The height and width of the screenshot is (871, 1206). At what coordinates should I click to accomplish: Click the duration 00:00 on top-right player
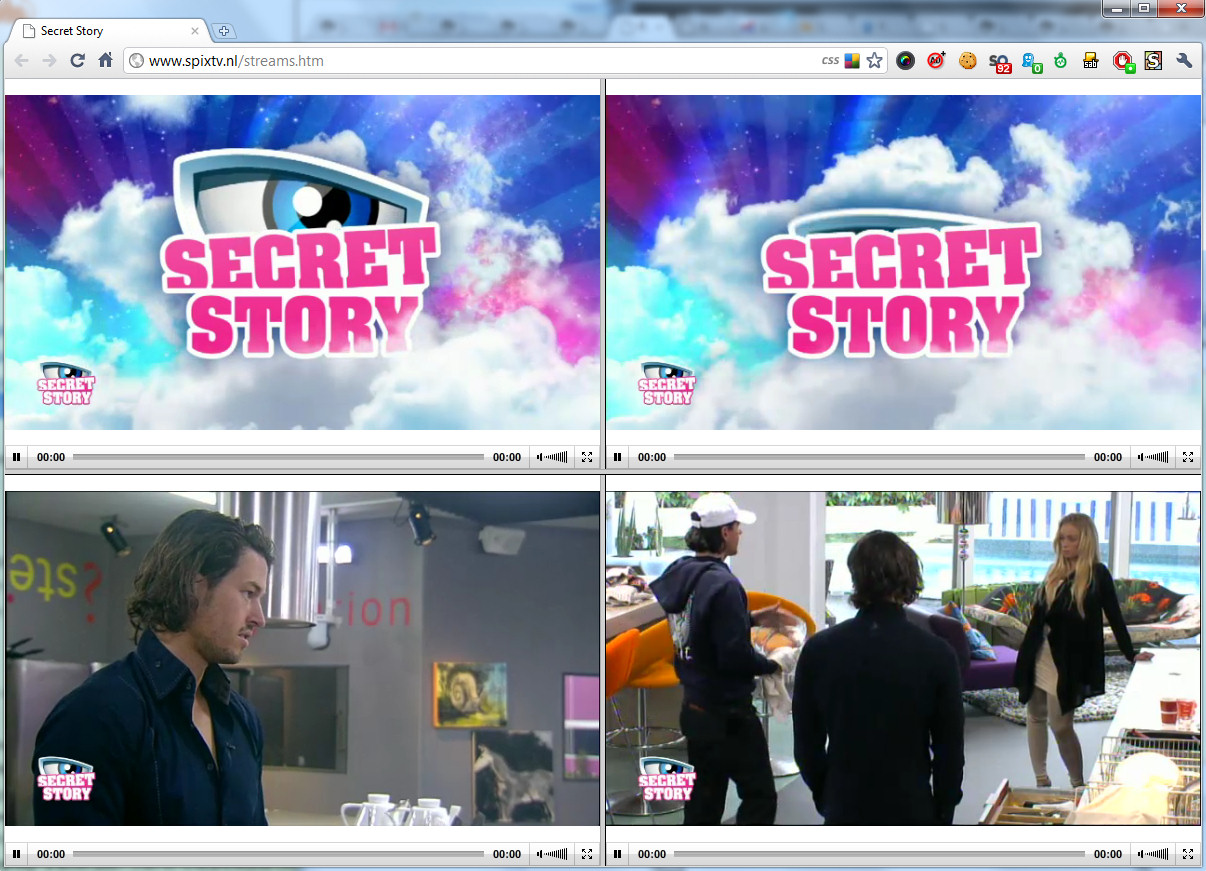click(1108, 457)
